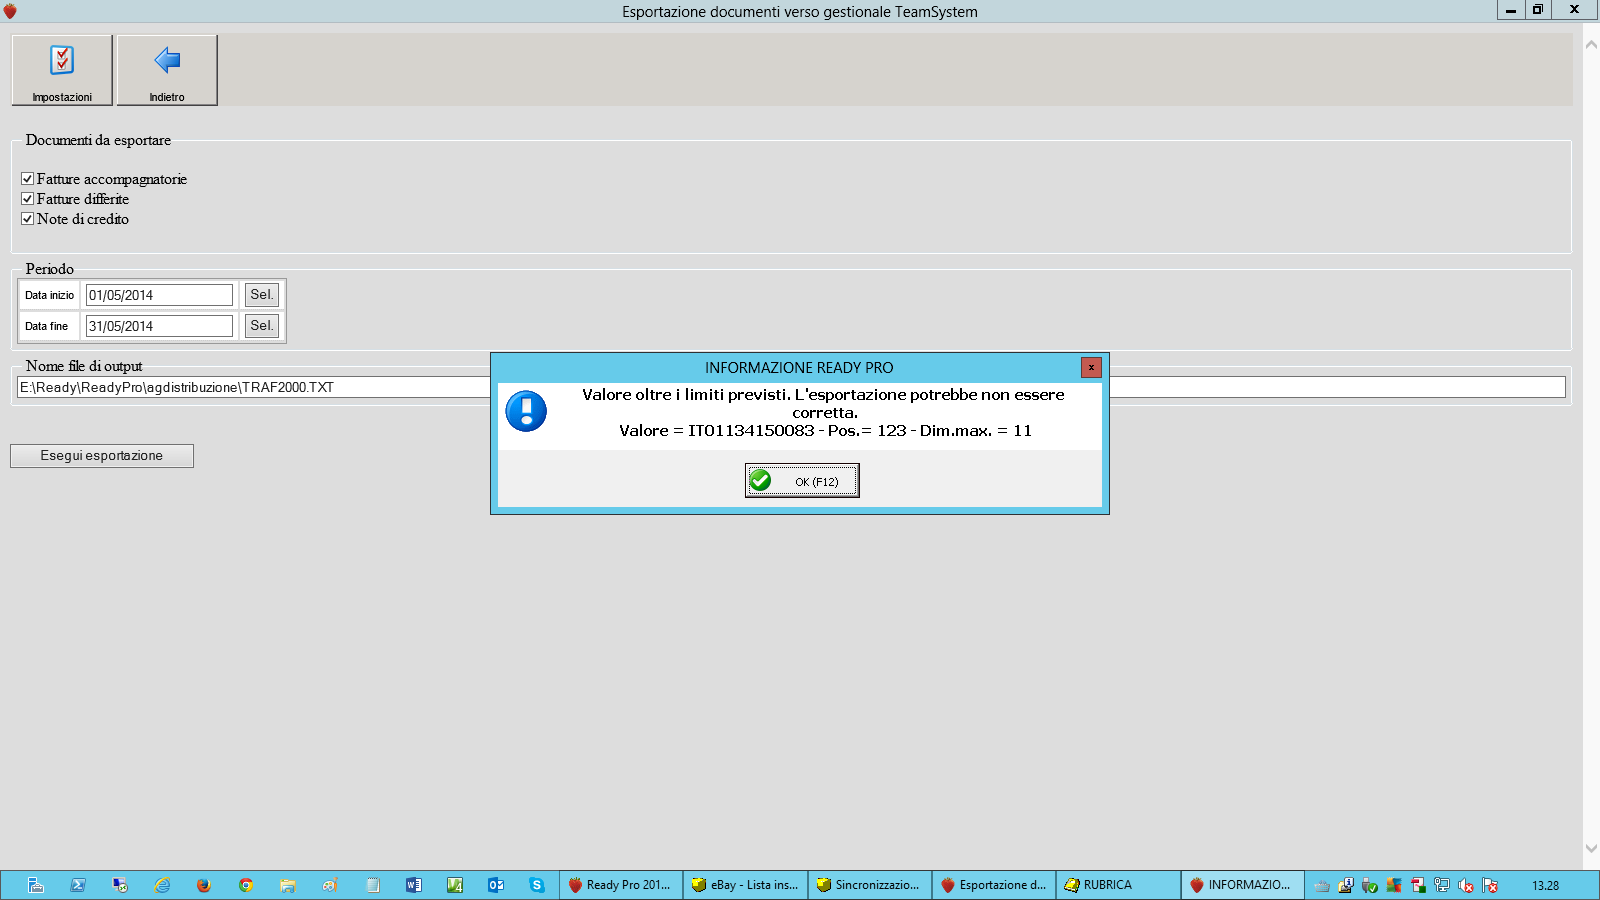
Task: Click the colorful blocks tray icon
Action: click(x=1394, y=885)
